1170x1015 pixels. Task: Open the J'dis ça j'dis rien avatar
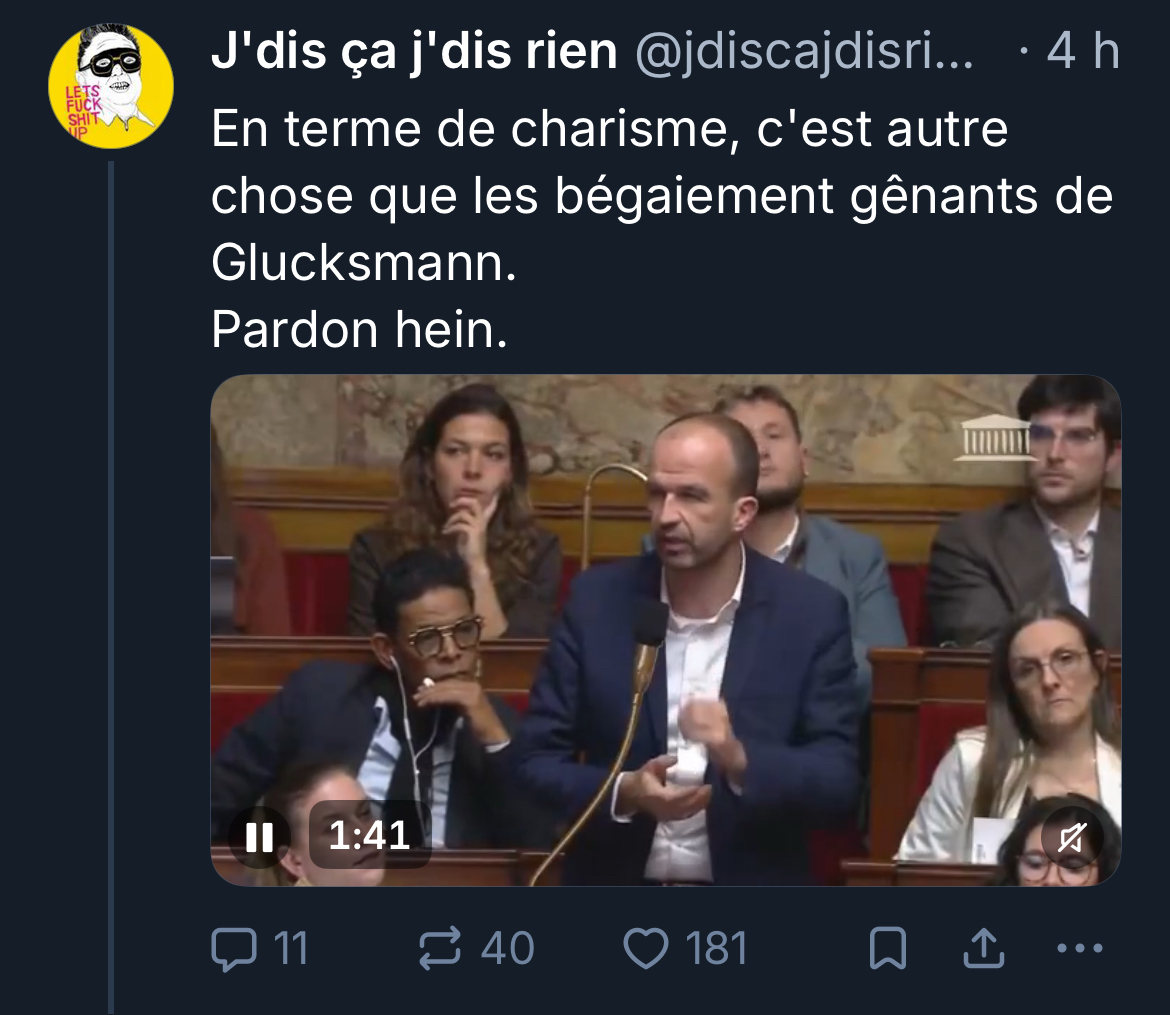pyautogui.click(x=111, y=87)
